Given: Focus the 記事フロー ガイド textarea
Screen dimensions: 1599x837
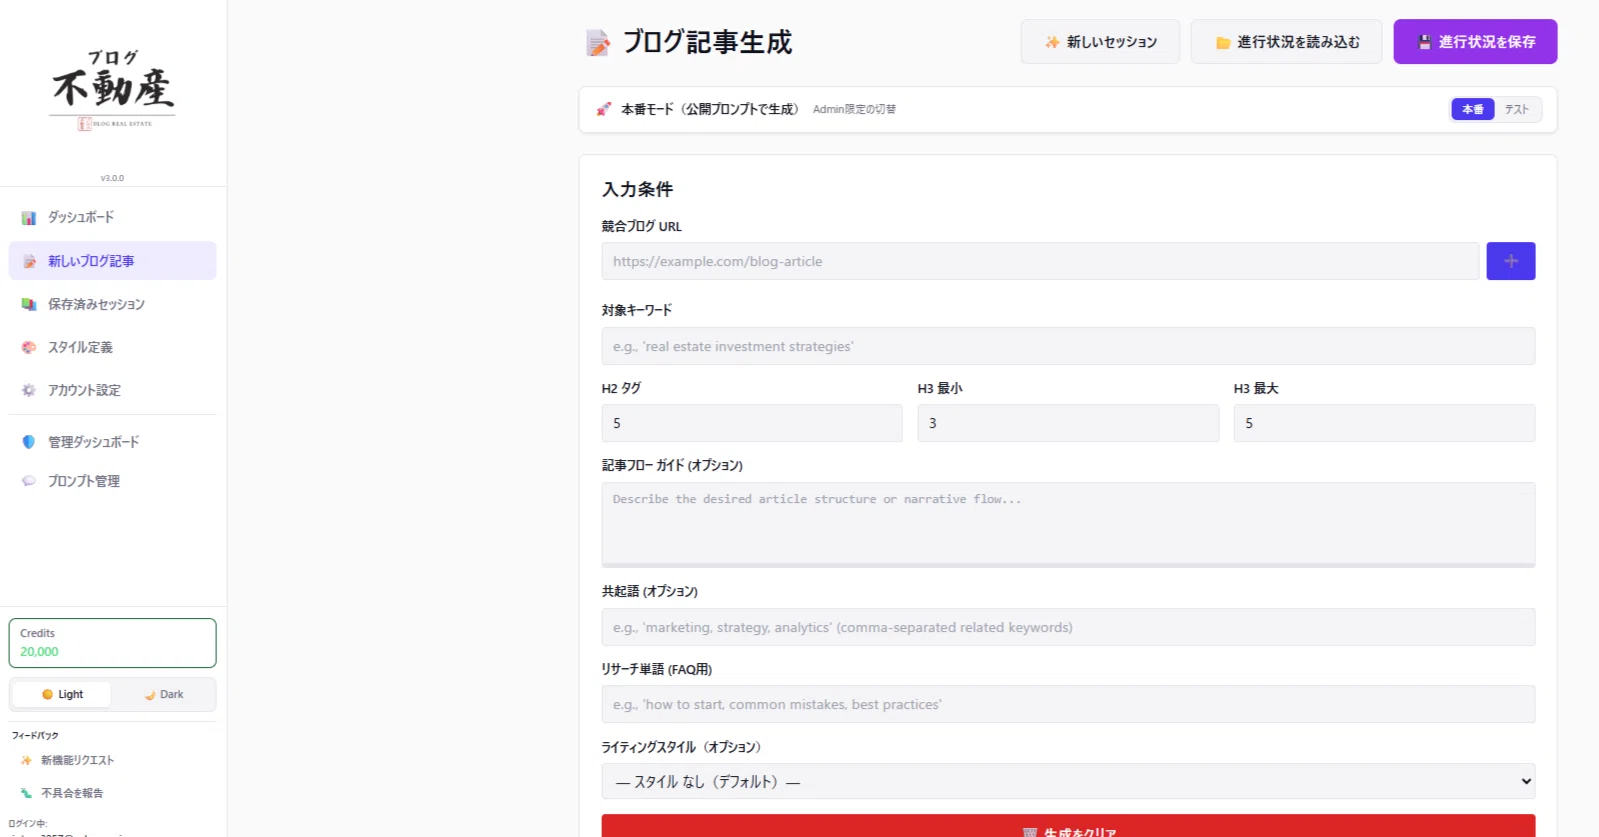Looking at the screenshot, I should [1068, 525].
